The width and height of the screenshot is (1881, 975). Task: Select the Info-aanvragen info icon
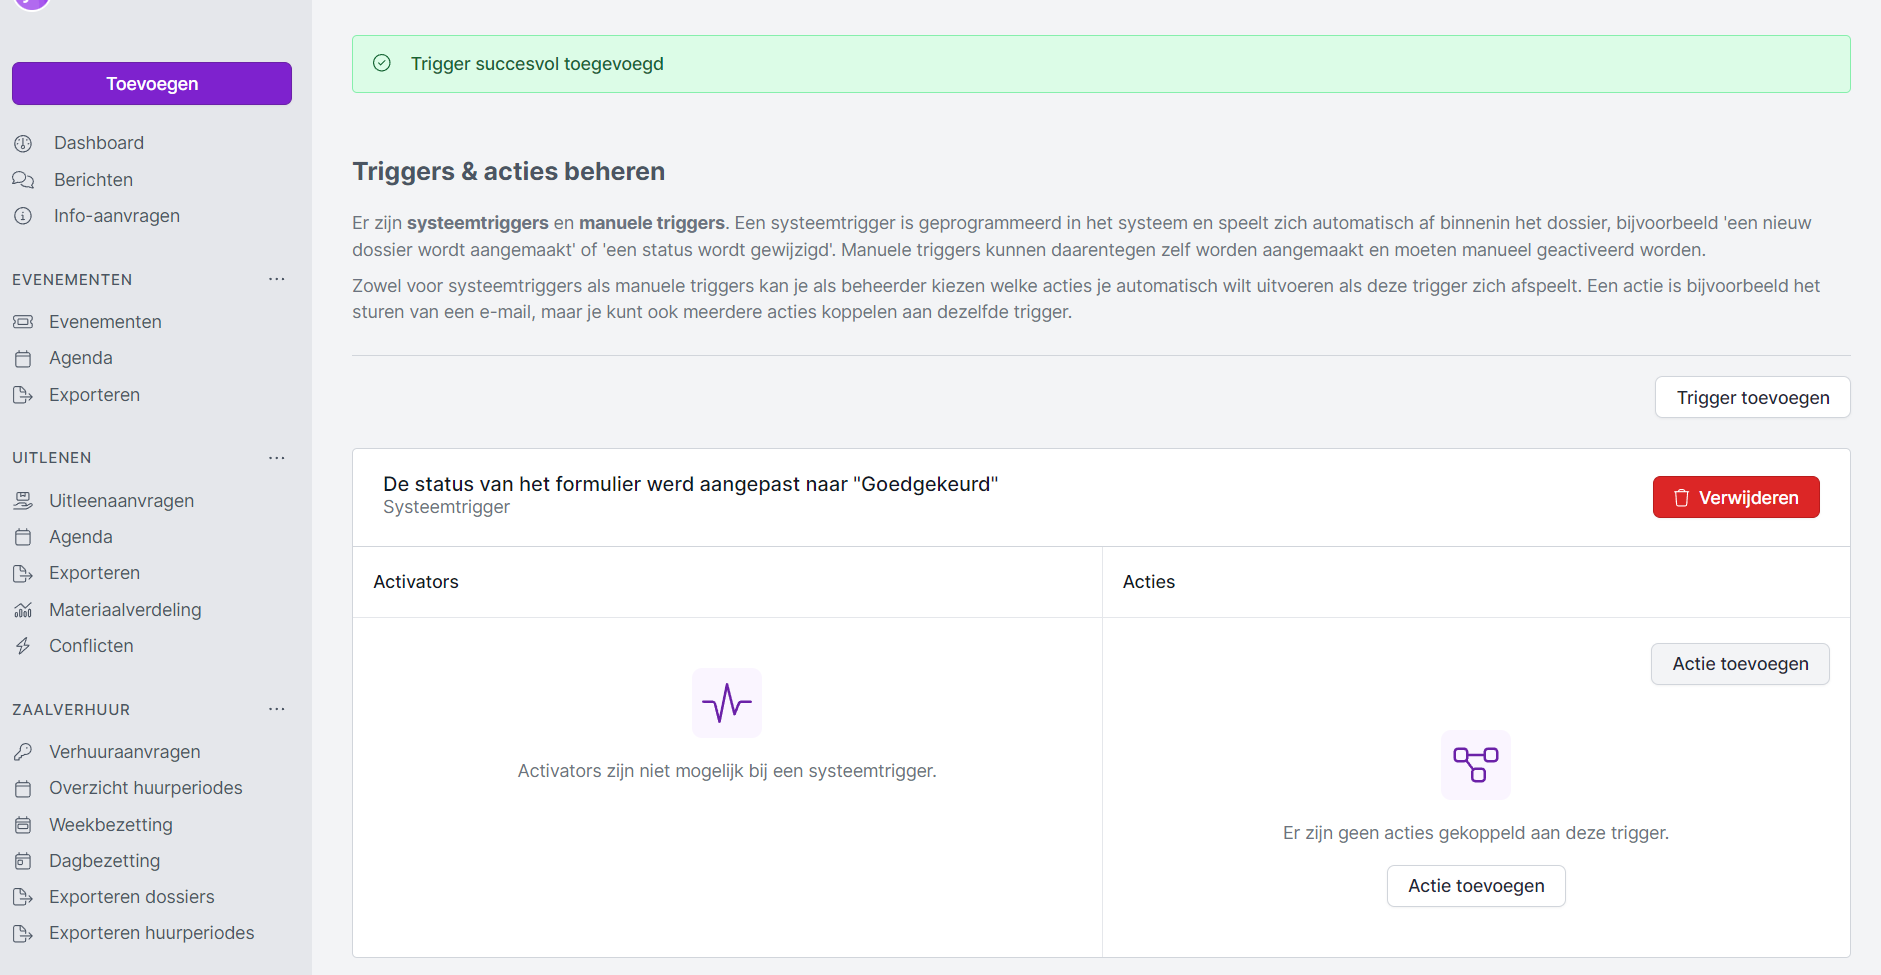point(23,216)
